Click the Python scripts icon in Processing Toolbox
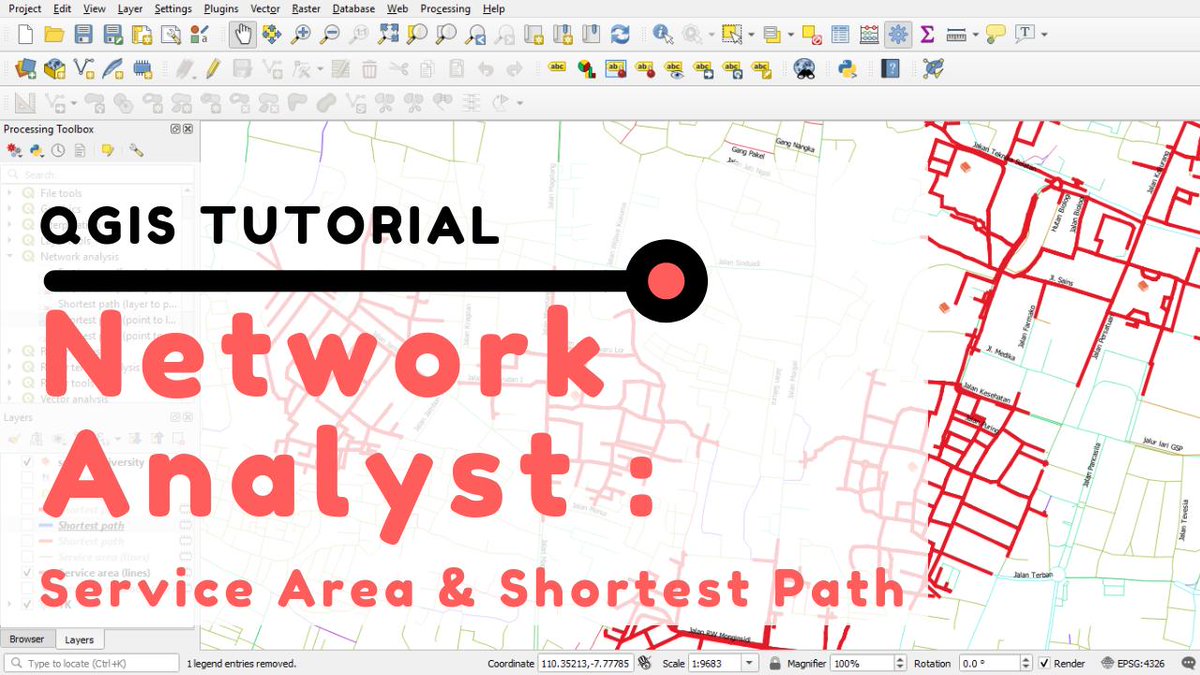Viewport: 1200px width, 675px height. coord(36,150)
